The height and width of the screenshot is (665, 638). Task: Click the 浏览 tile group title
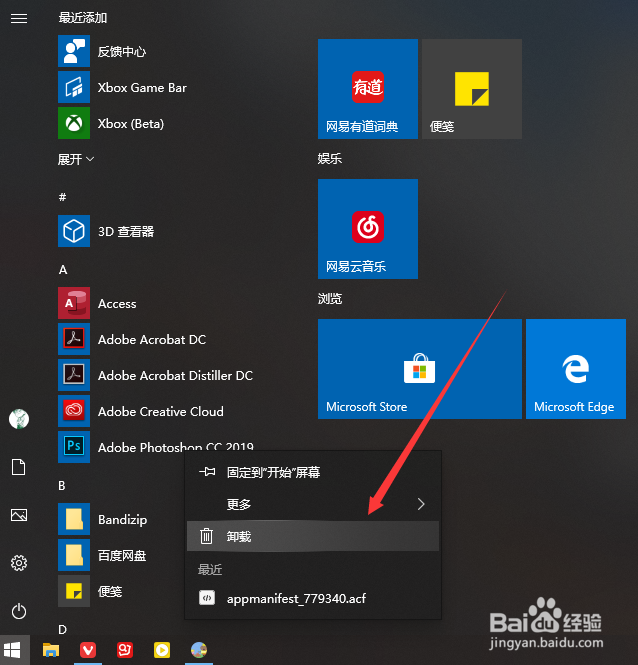pos(330,299)
